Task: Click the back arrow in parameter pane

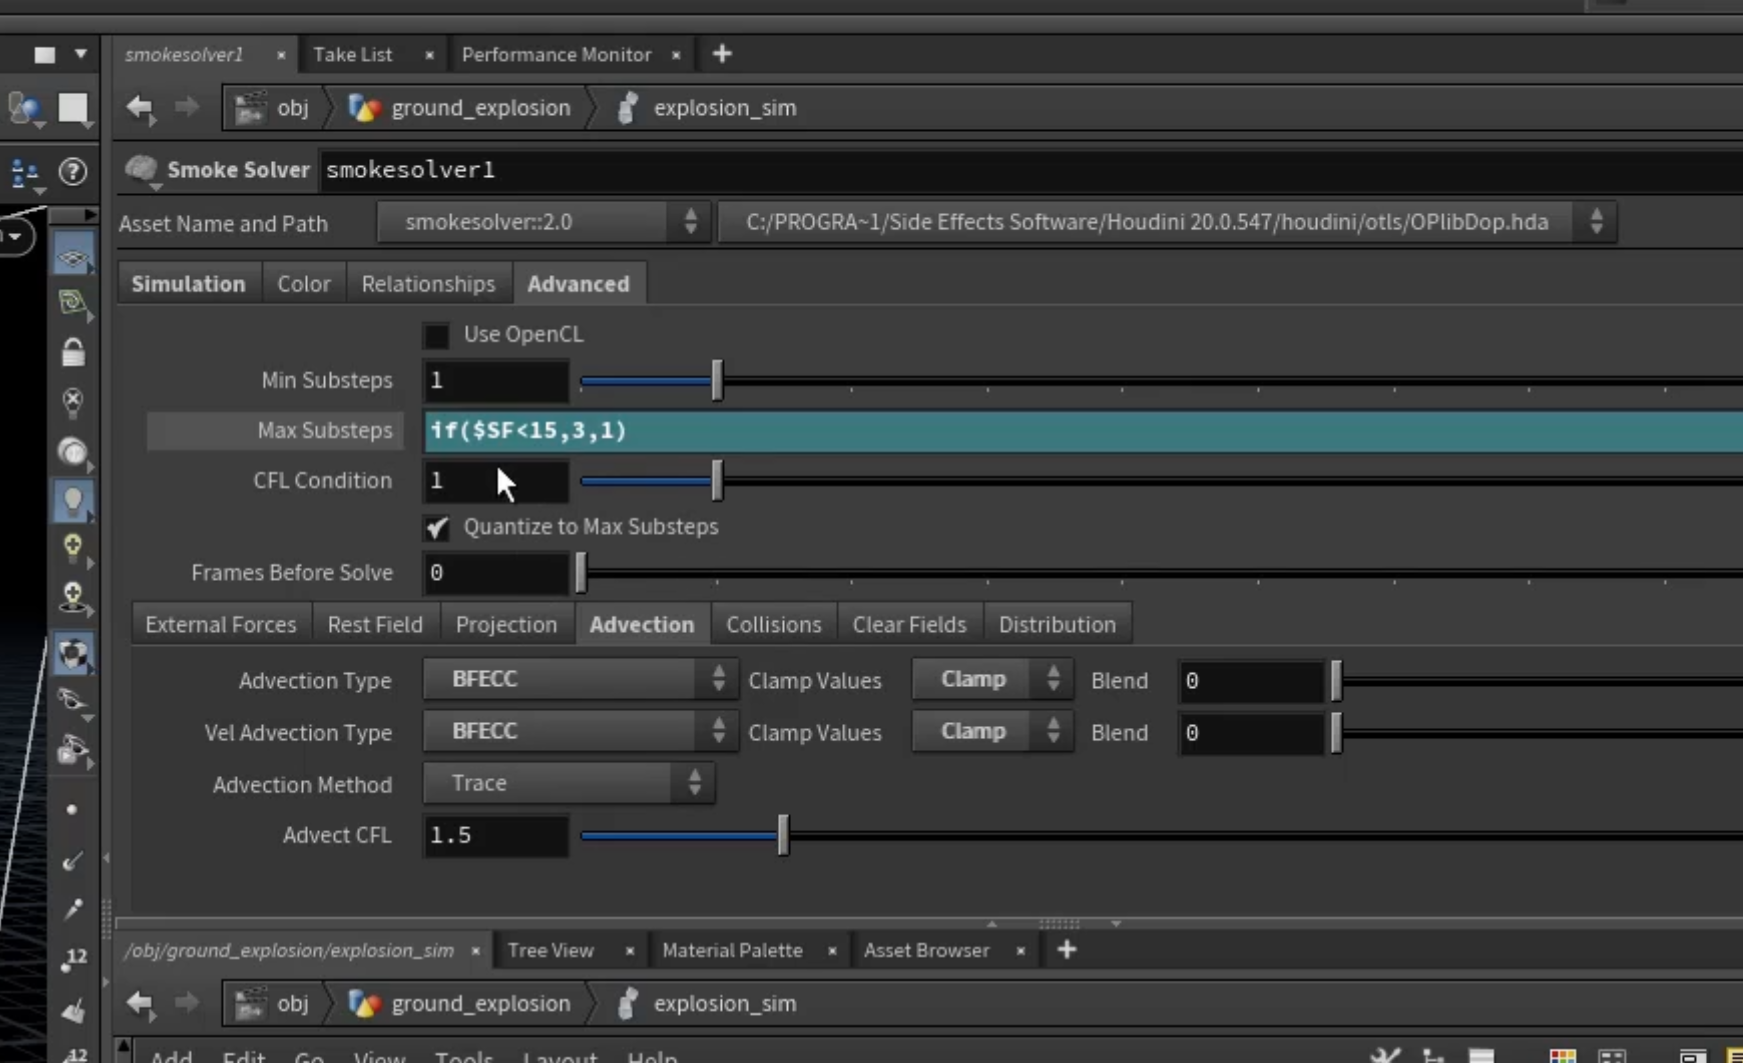Action: tap(140, 108)
